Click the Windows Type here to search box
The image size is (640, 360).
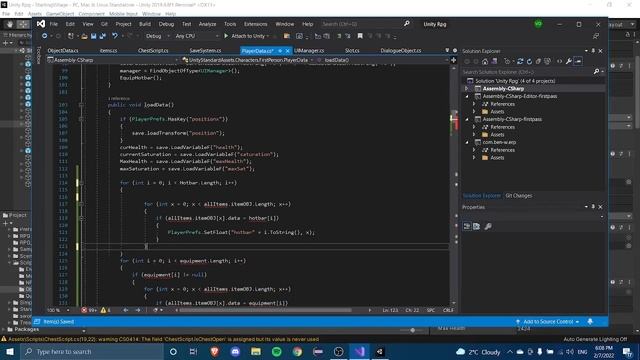(x=92, y=351)
